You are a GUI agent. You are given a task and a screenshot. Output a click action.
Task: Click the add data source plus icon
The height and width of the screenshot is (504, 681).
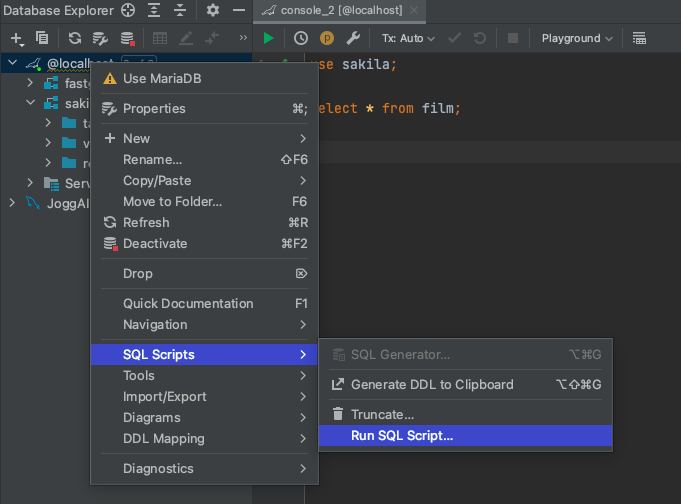(x=17, y=38)
